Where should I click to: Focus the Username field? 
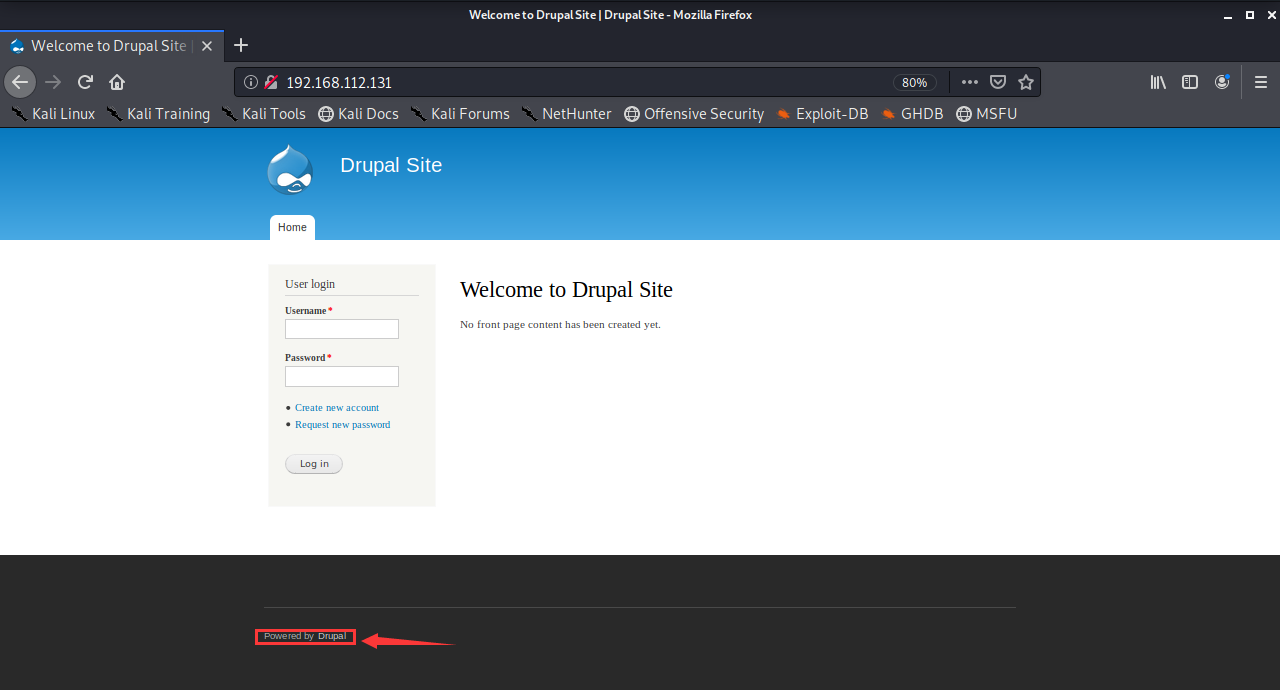point(342,329)
